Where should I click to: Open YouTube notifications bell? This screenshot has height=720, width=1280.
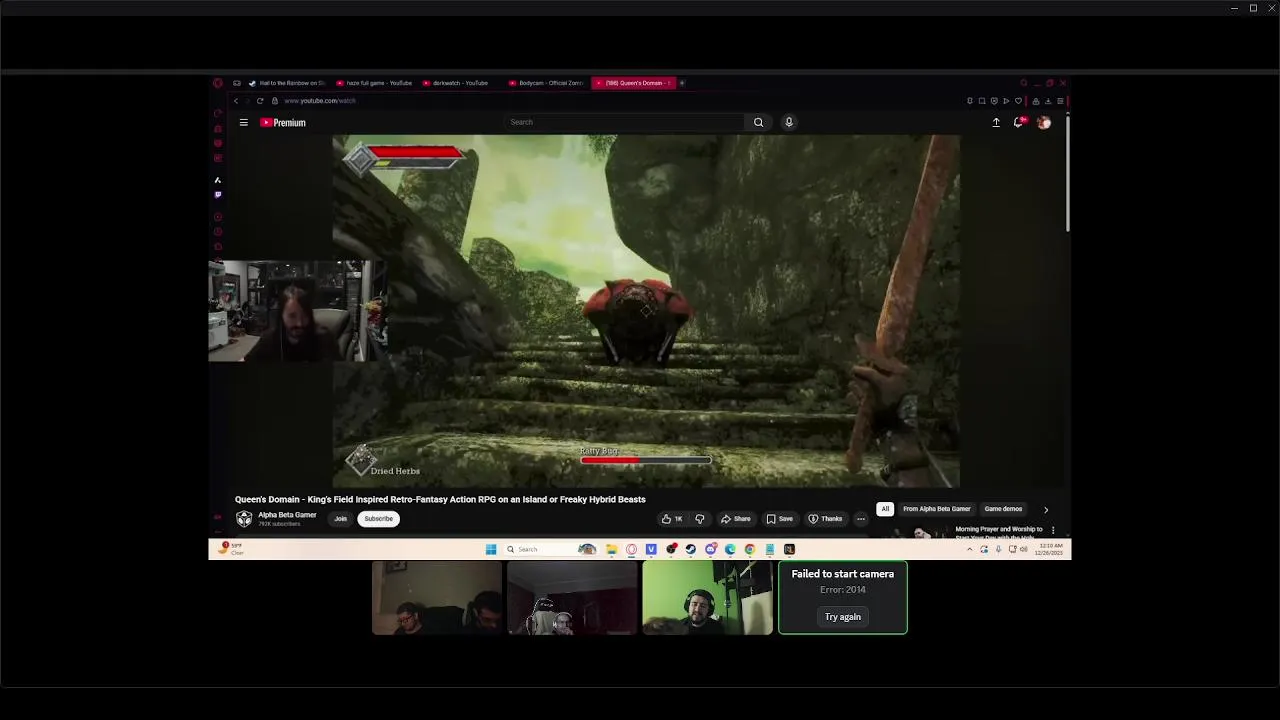point(1019,122)
